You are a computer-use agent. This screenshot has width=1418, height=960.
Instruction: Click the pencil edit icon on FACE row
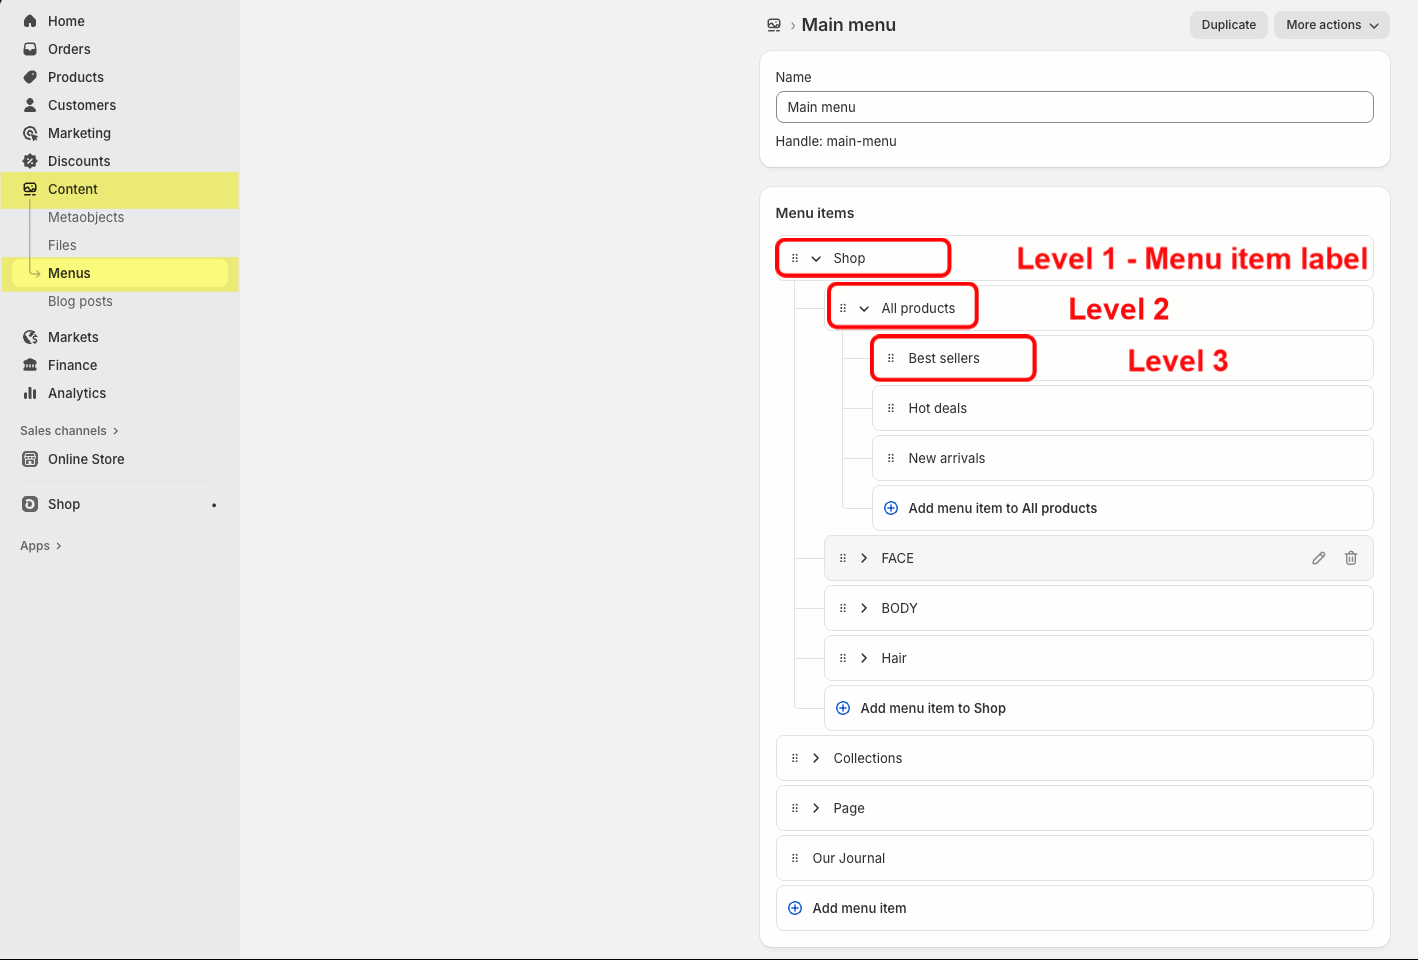[x=1319, y=558]
